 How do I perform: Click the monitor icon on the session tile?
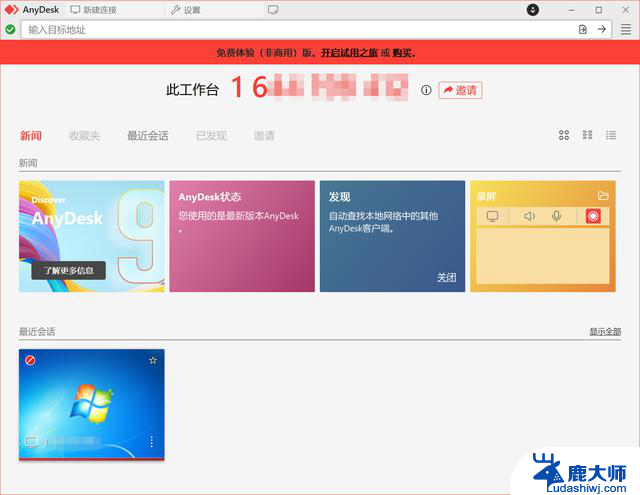[x=32, y=442]
